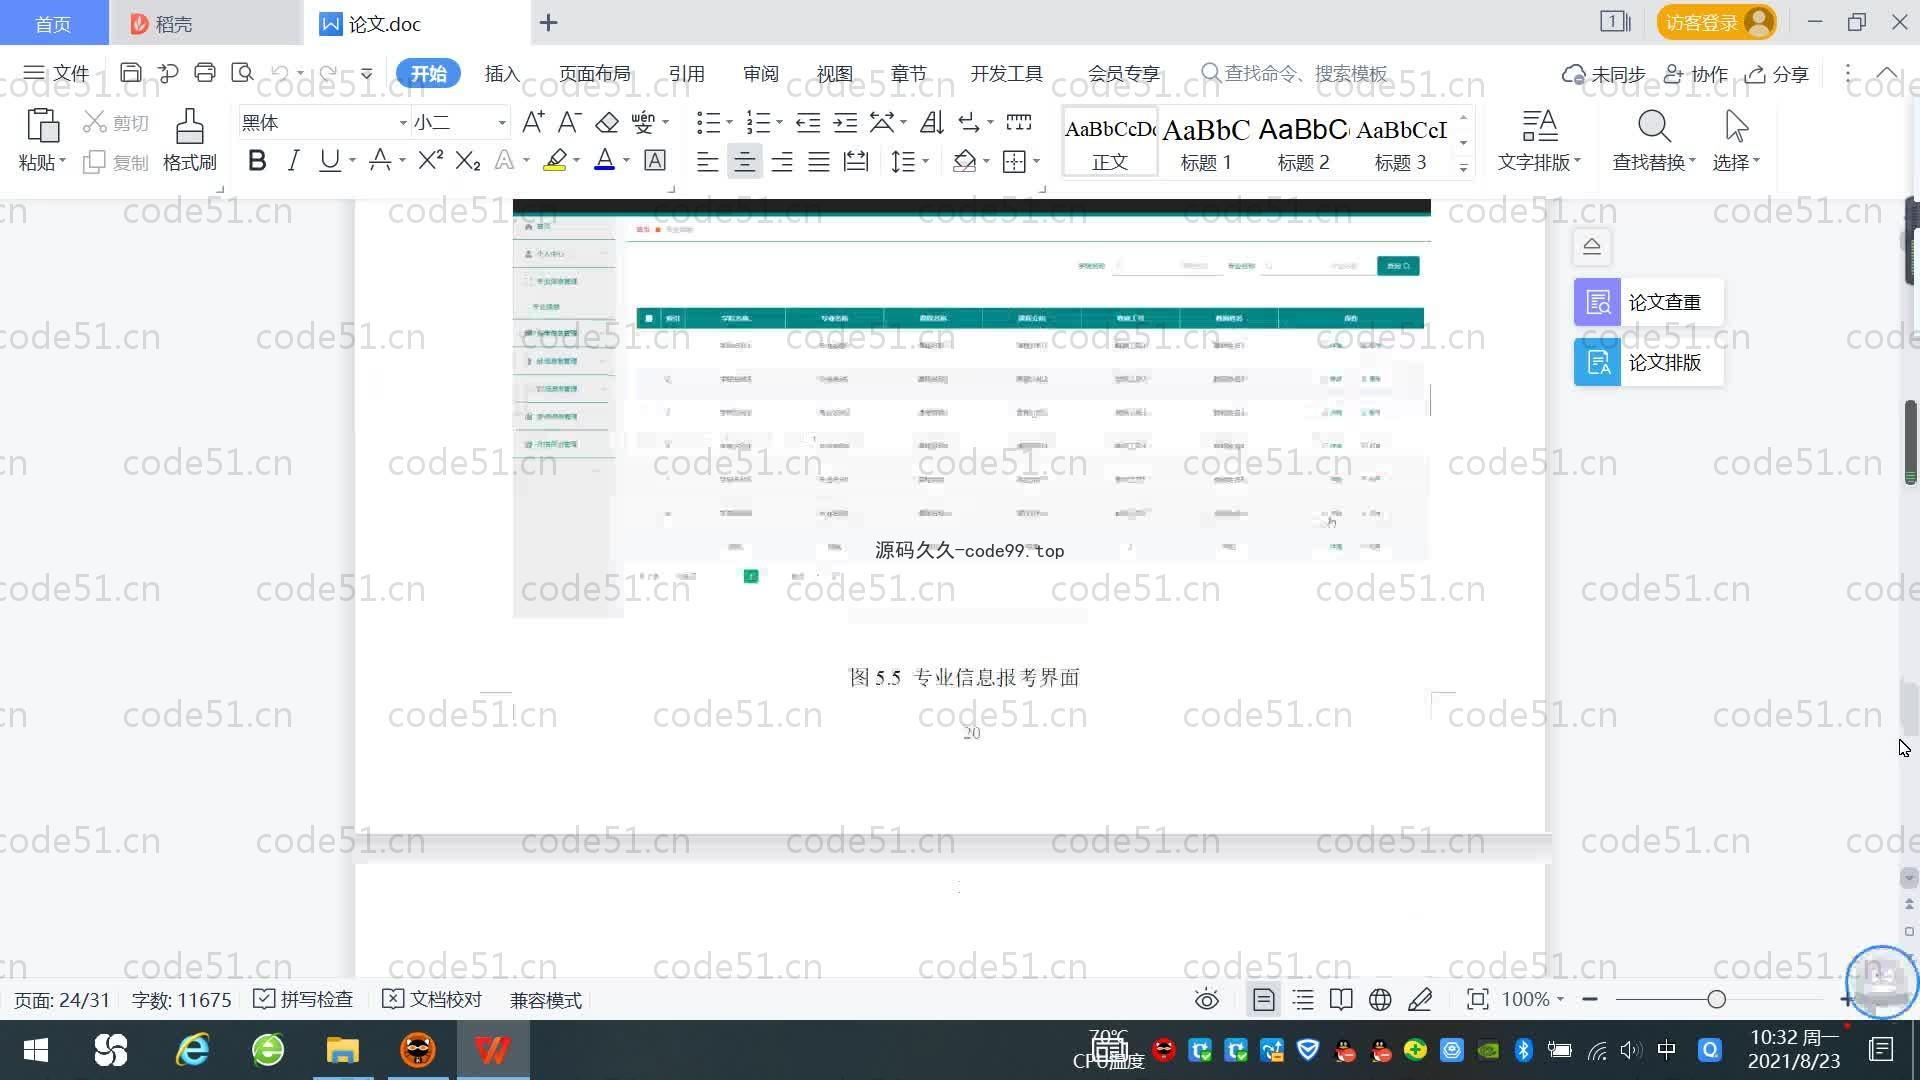Toggle italic formatting
Screen dimensions: 1920x1080
(x=293, y=161)
